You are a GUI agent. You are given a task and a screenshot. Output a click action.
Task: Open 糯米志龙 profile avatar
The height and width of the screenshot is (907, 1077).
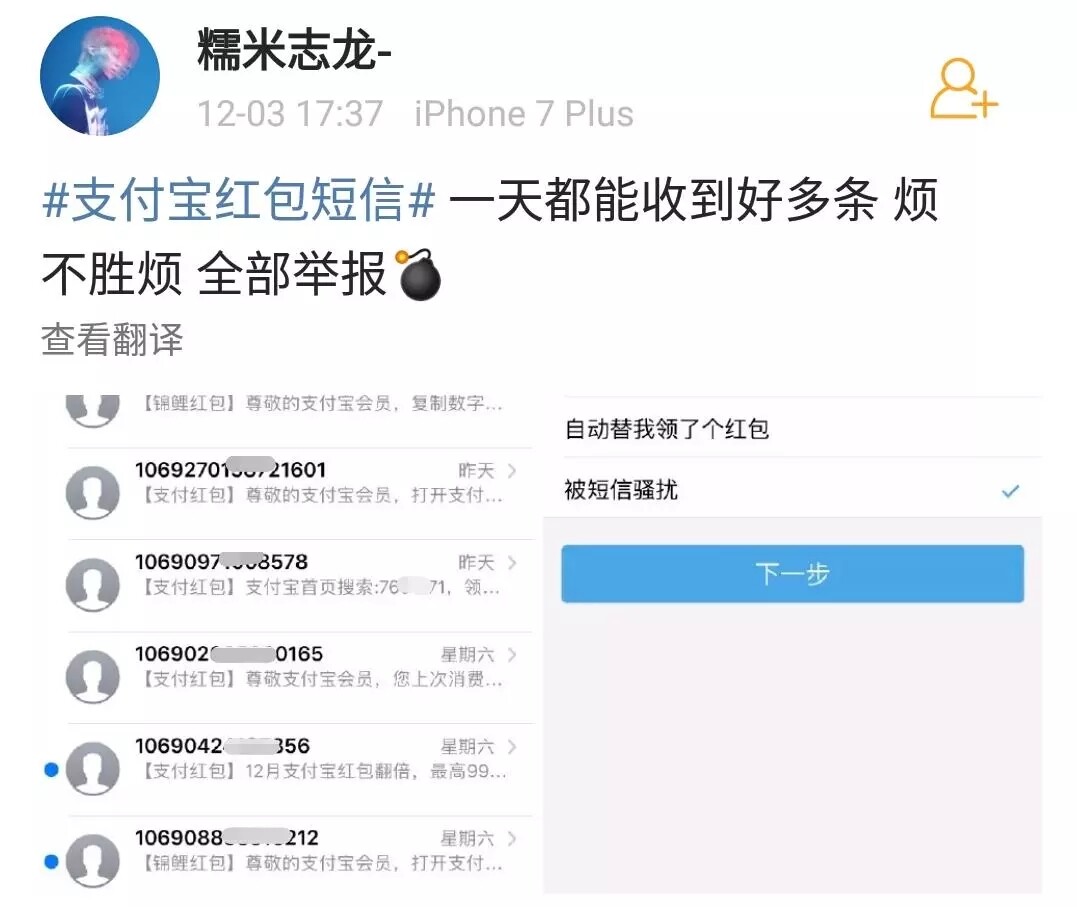point(100,76)
